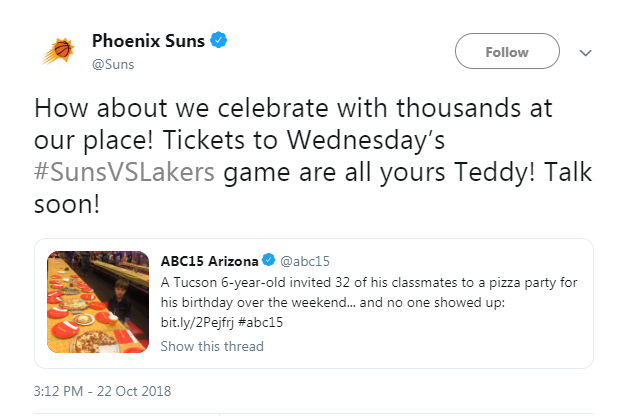Screen dimensions: 631x416
Task: Click the @Suns handle
Action: point(113,64)
